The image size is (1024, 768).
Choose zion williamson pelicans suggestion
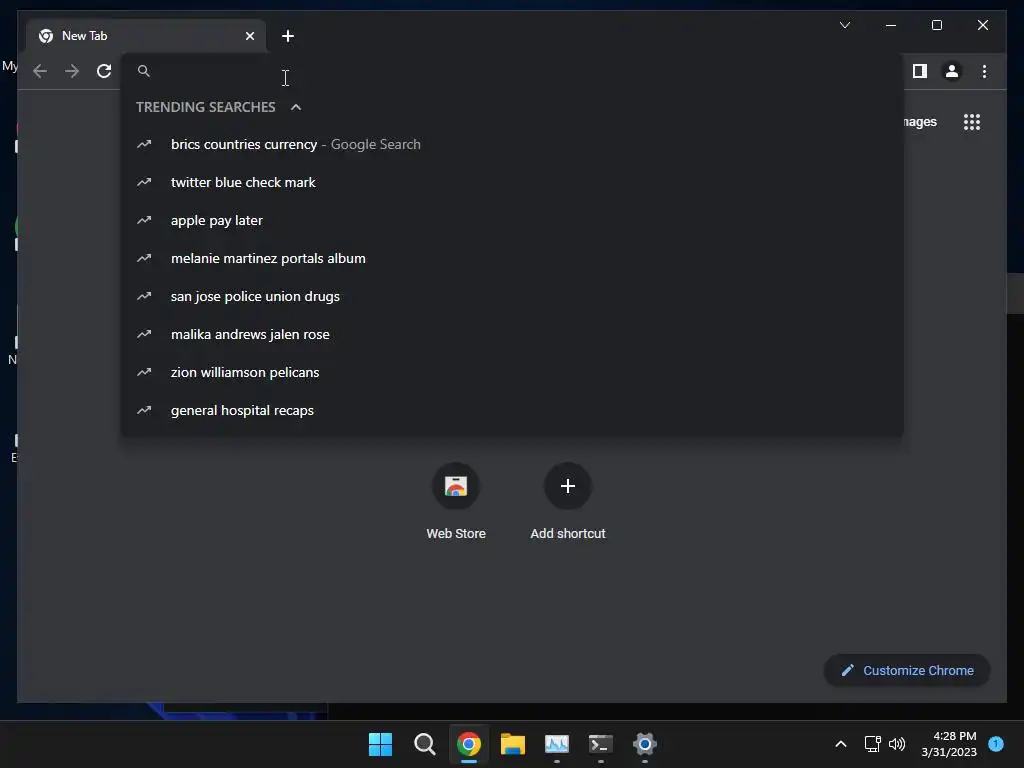coord(513,372)
